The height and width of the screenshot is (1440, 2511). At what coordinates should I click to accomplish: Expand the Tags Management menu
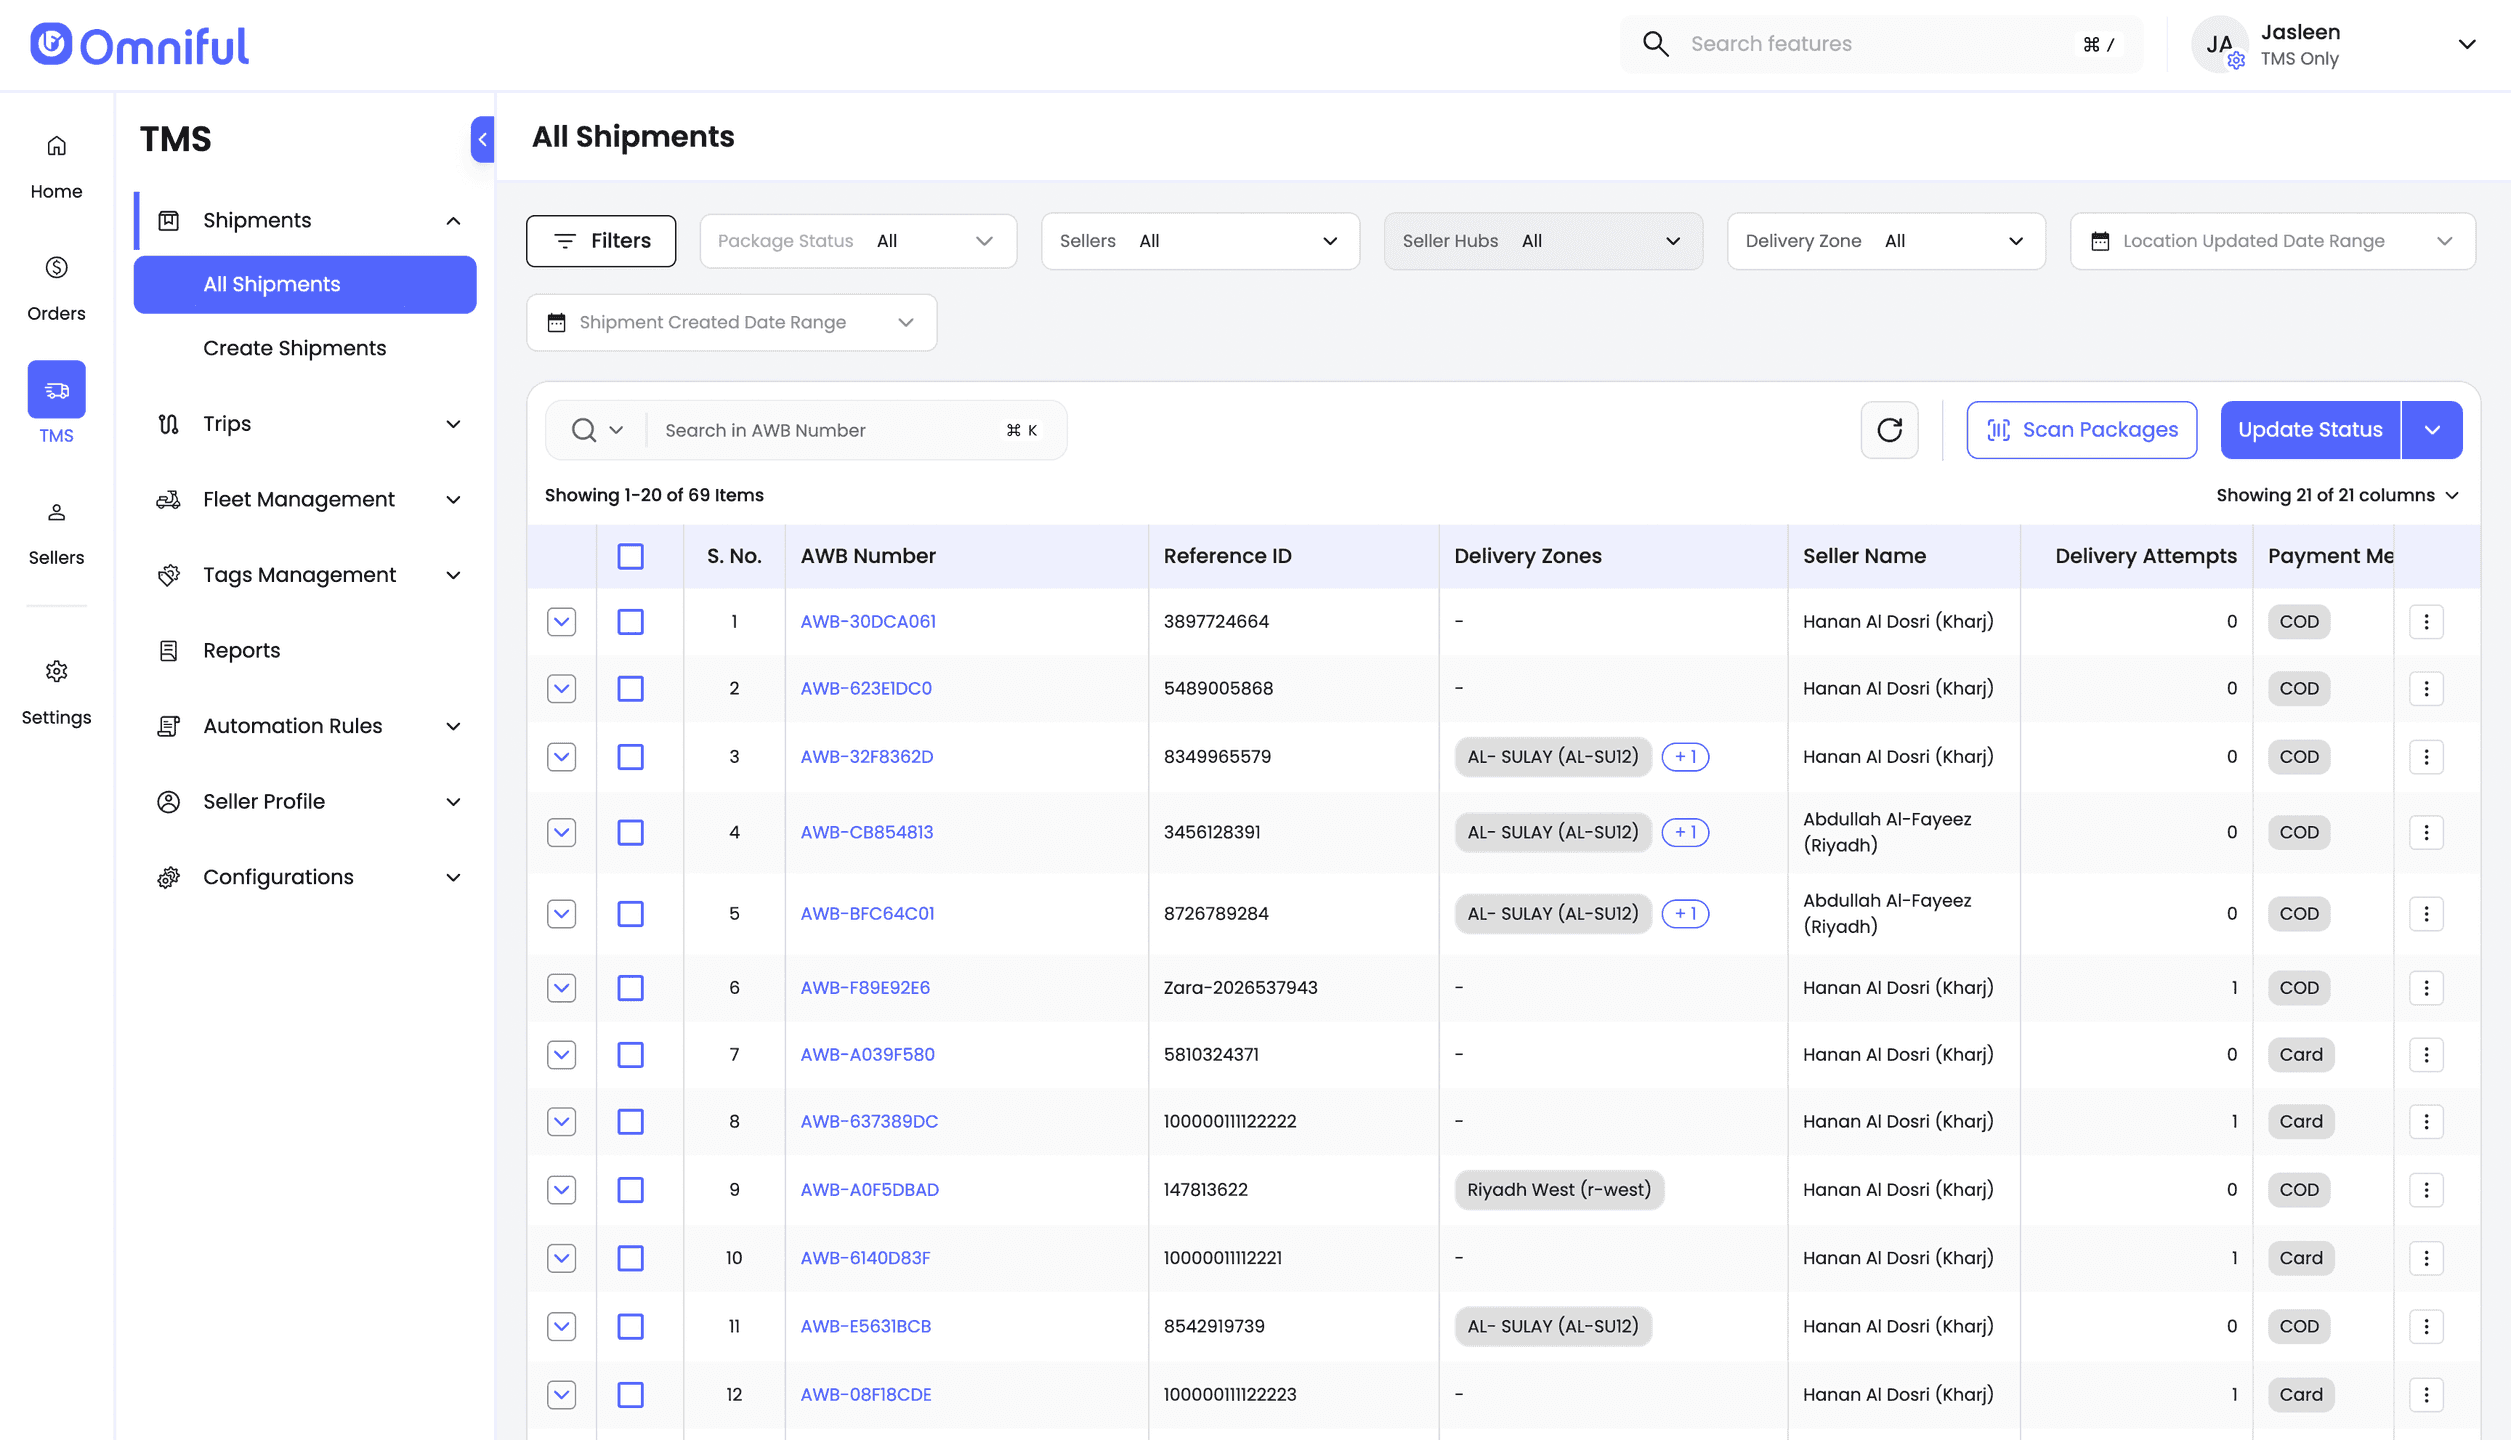(x=305, y=575)
